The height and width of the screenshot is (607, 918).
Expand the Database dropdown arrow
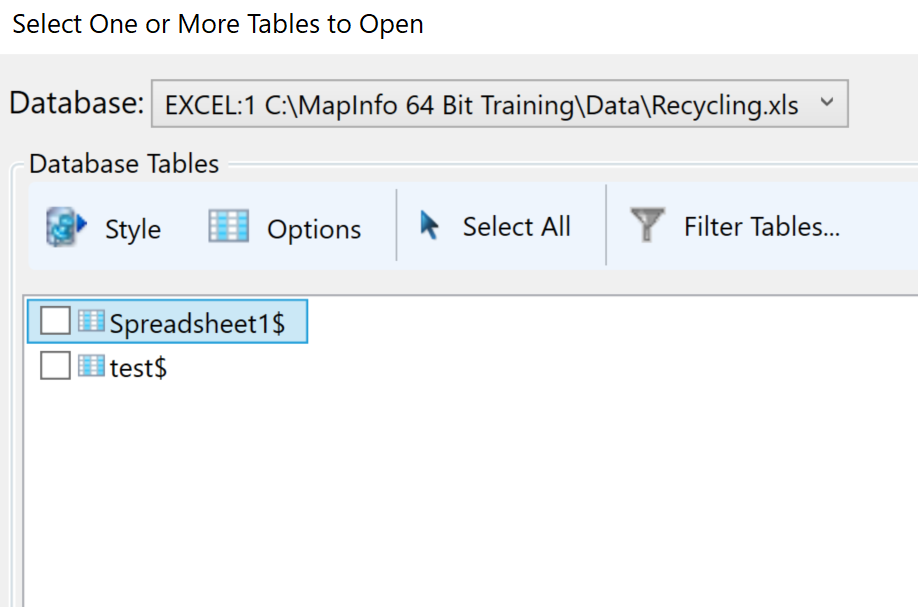(827, 102)
